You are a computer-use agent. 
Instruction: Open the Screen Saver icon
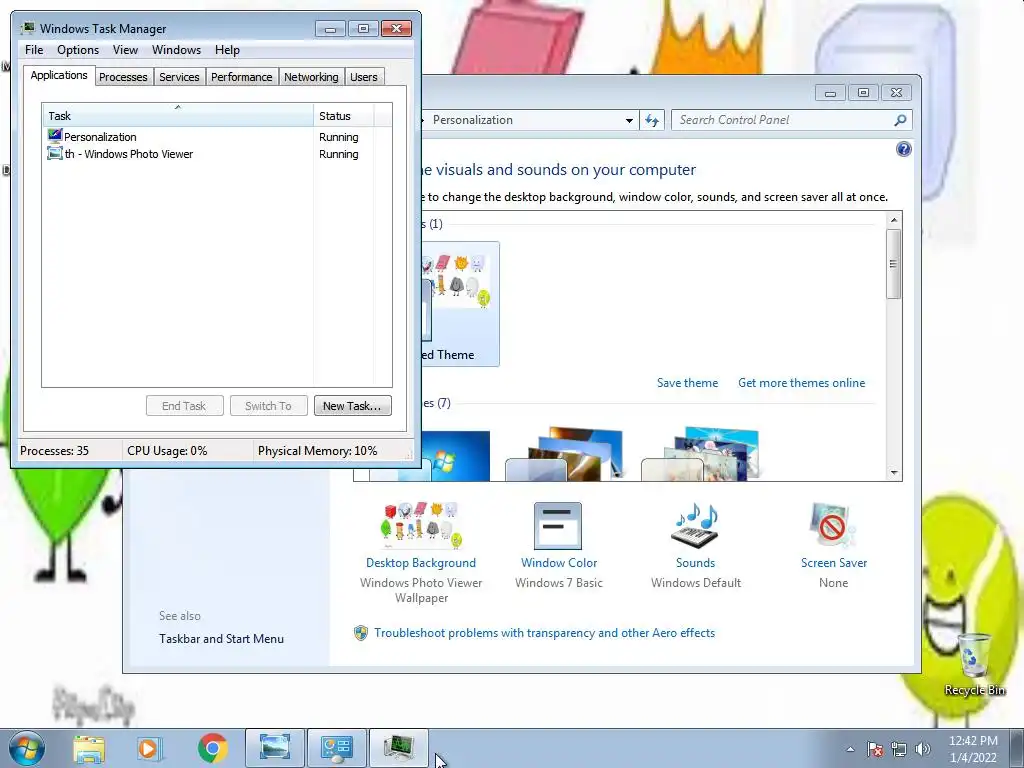833,526
